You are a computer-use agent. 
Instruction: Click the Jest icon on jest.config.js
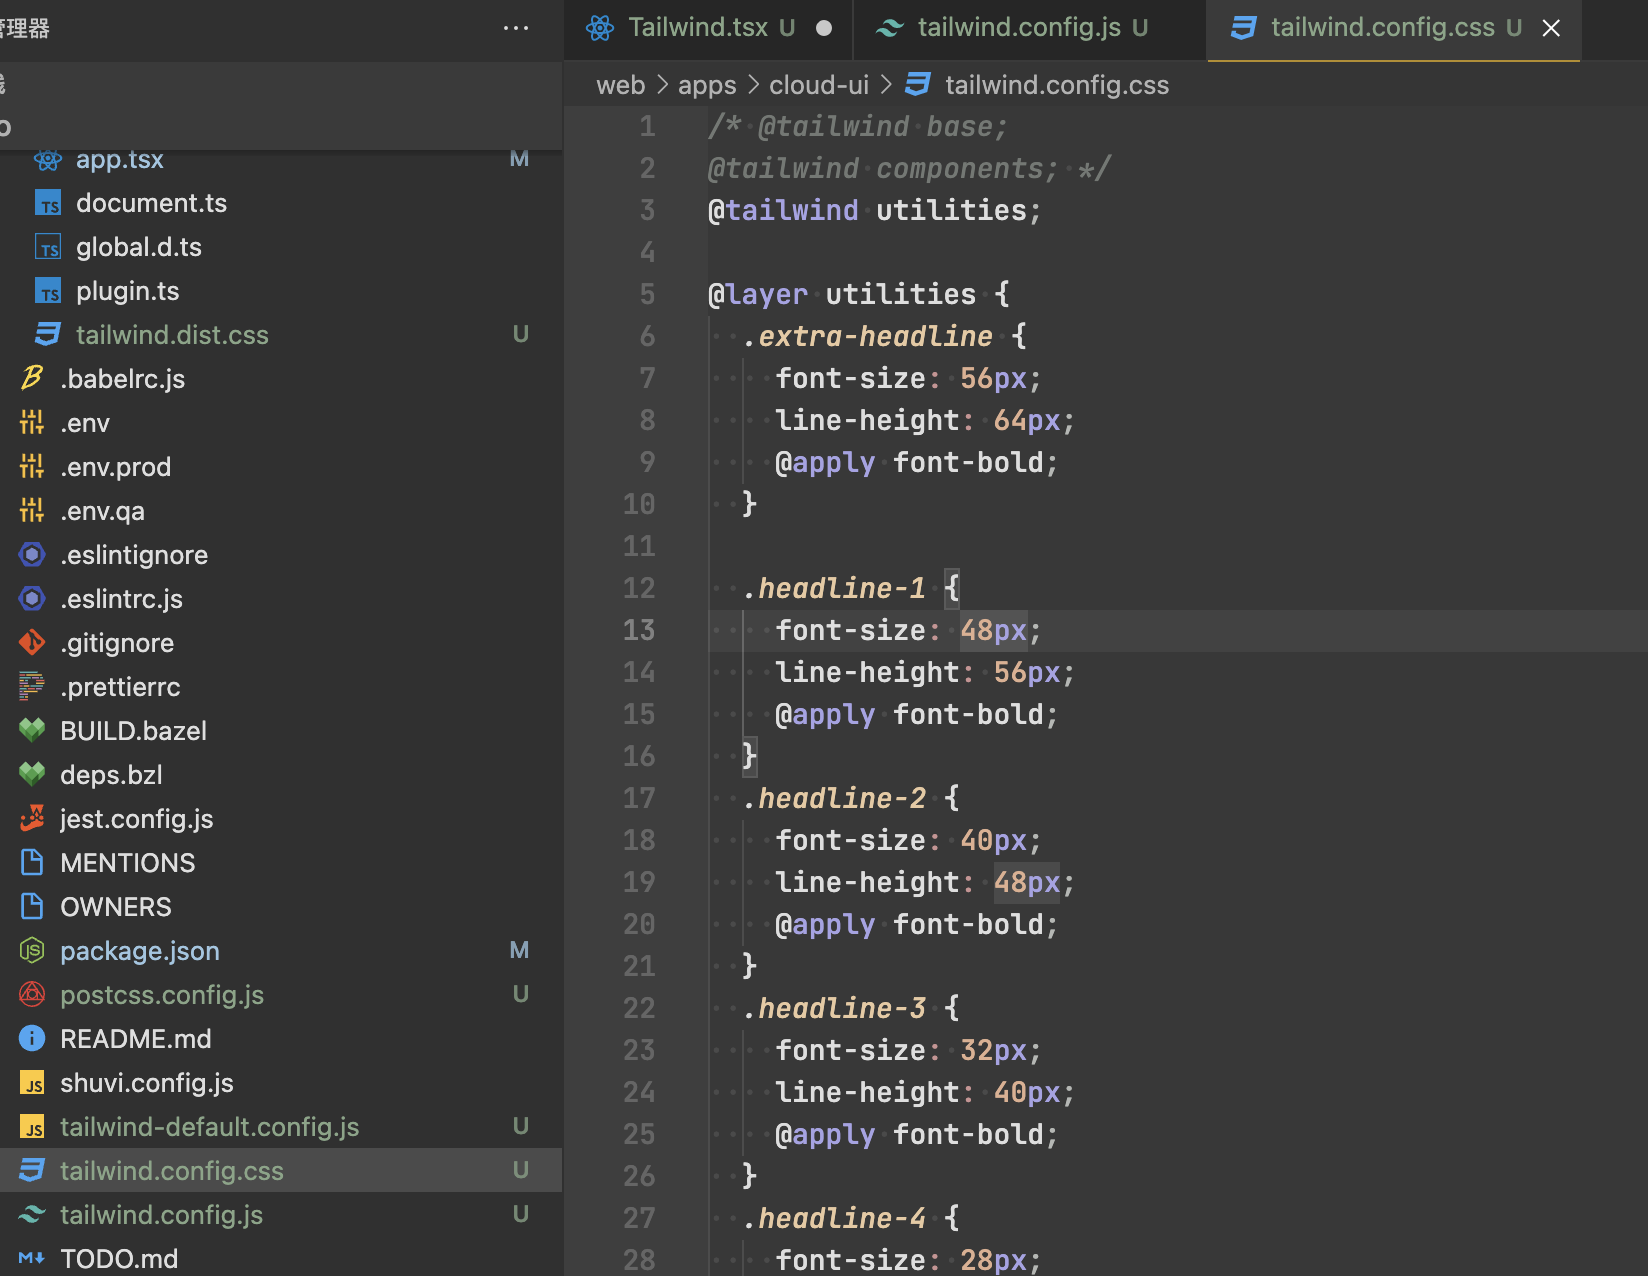coord(31,818)
